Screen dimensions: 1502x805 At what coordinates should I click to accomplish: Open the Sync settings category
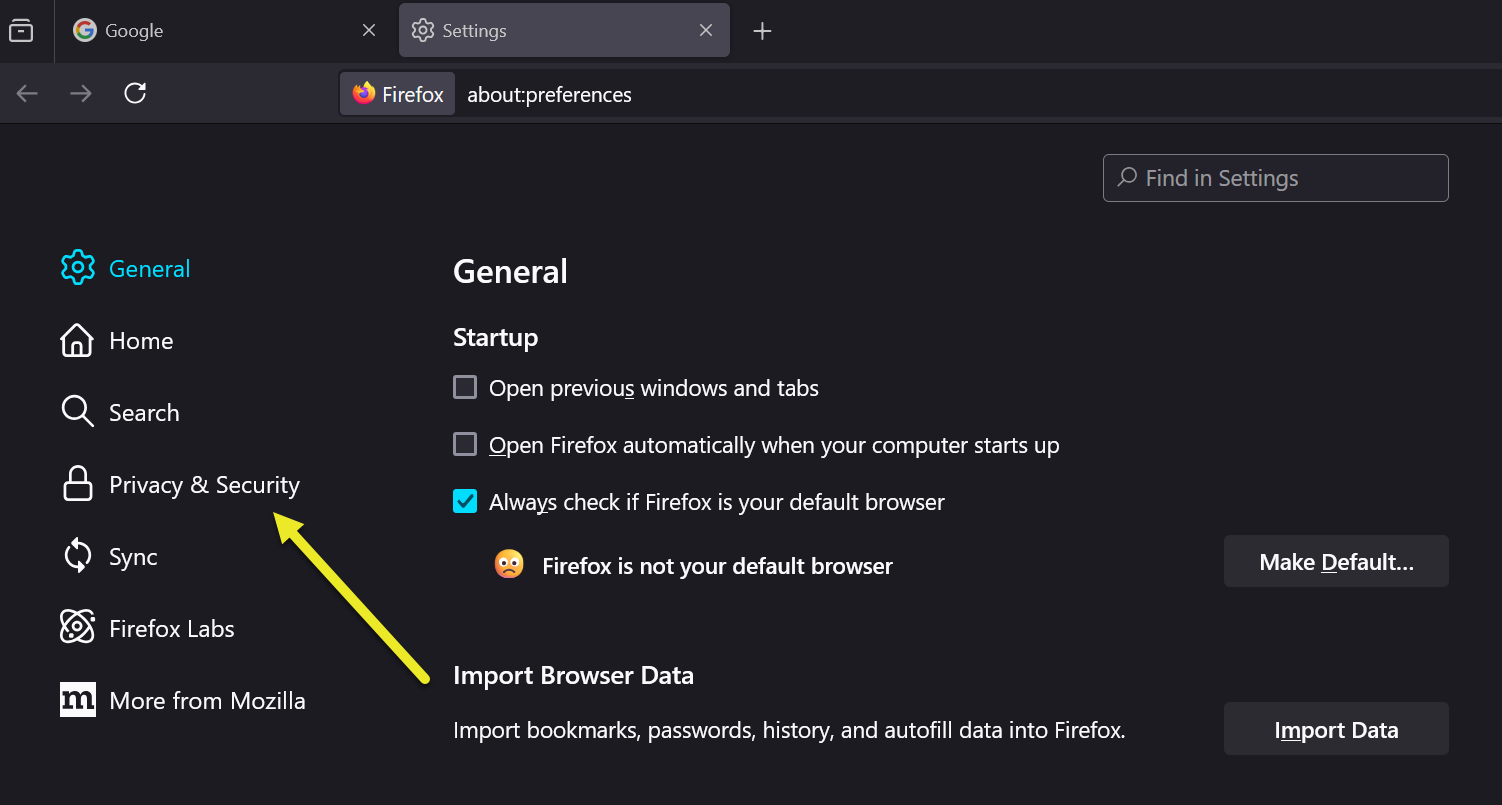(x=133, y=557)
